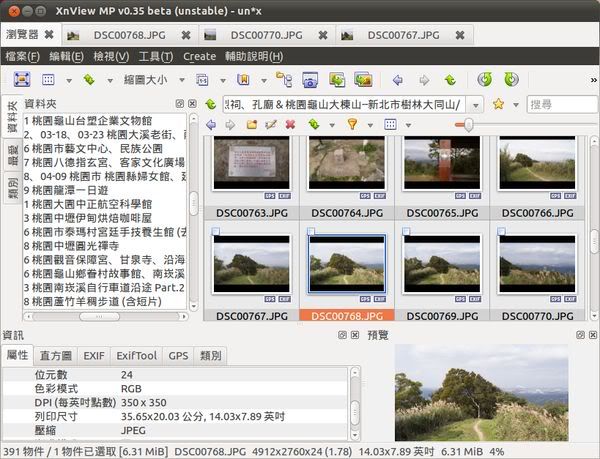Tick the checkbox on DSC00770.JPG thumbnail
The width and height of the screenshot is (600, 459).
[x=501, y=231]
